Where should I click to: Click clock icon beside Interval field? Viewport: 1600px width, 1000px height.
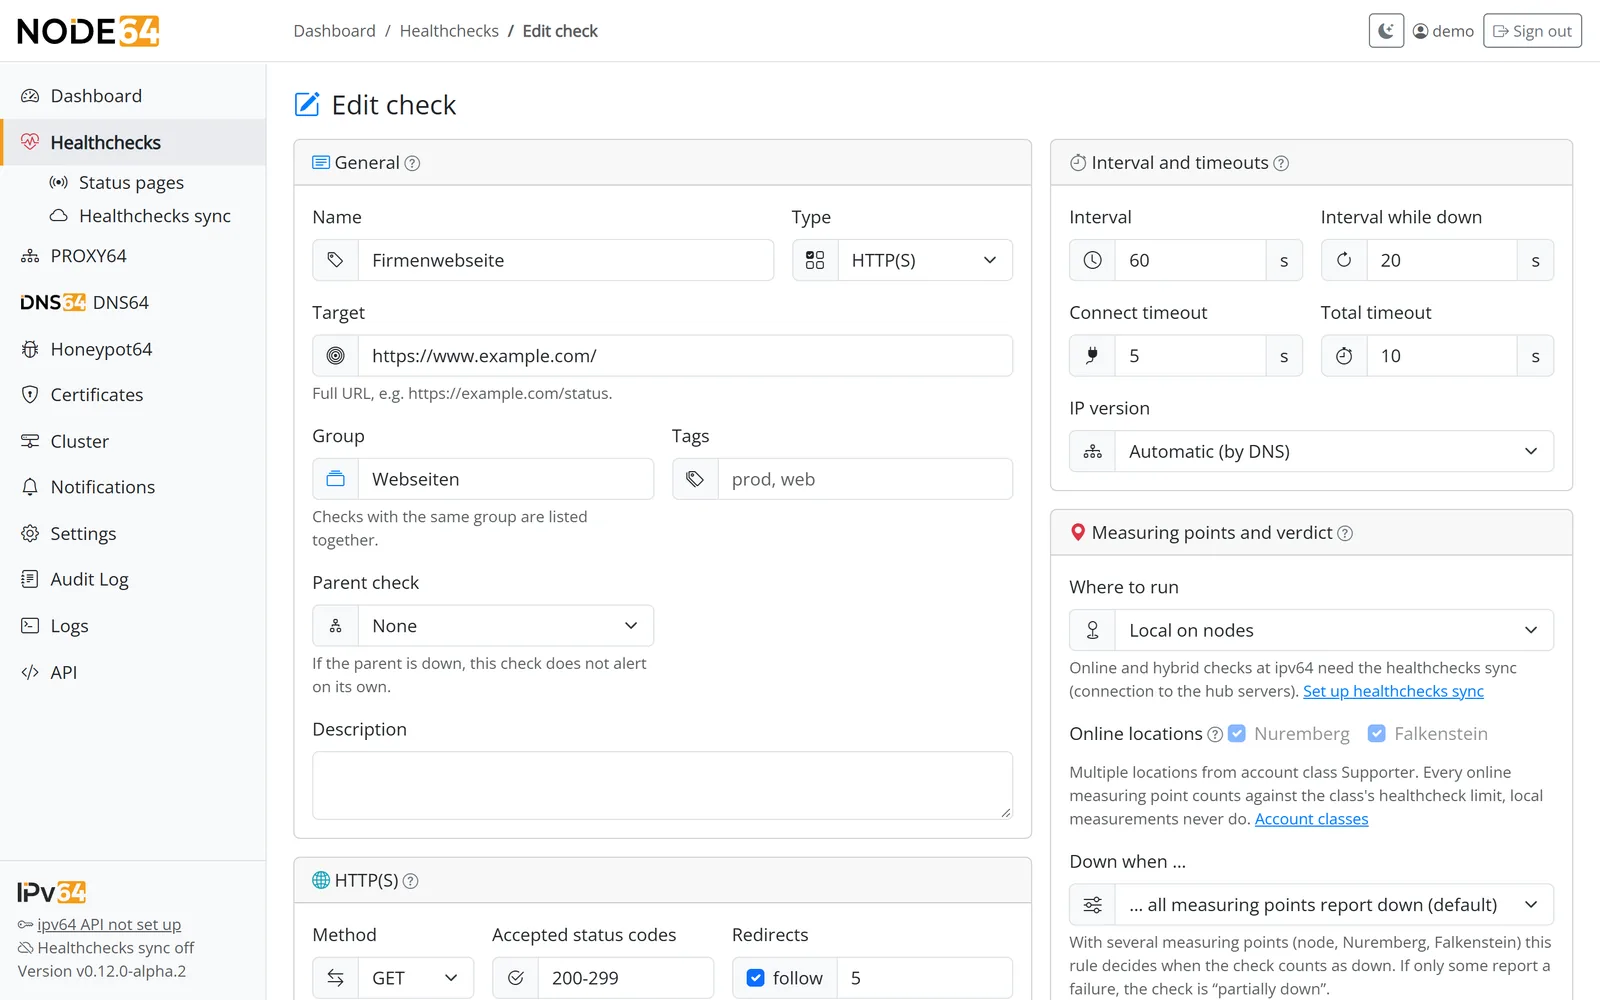tap(1093, 260)
